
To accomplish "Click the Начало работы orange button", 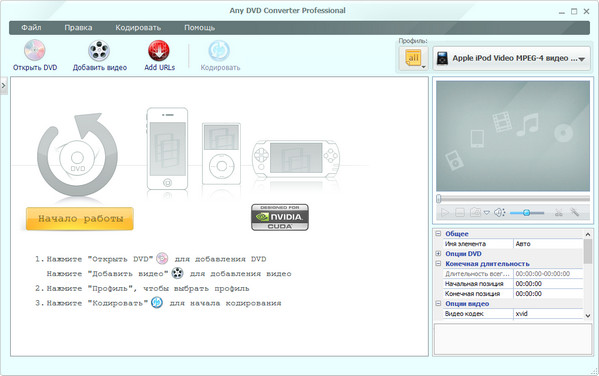I will 80,219.
